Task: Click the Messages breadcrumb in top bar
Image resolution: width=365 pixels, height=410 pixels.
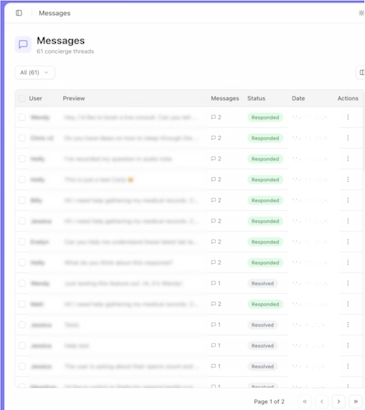Action: (x=54, y=13)
